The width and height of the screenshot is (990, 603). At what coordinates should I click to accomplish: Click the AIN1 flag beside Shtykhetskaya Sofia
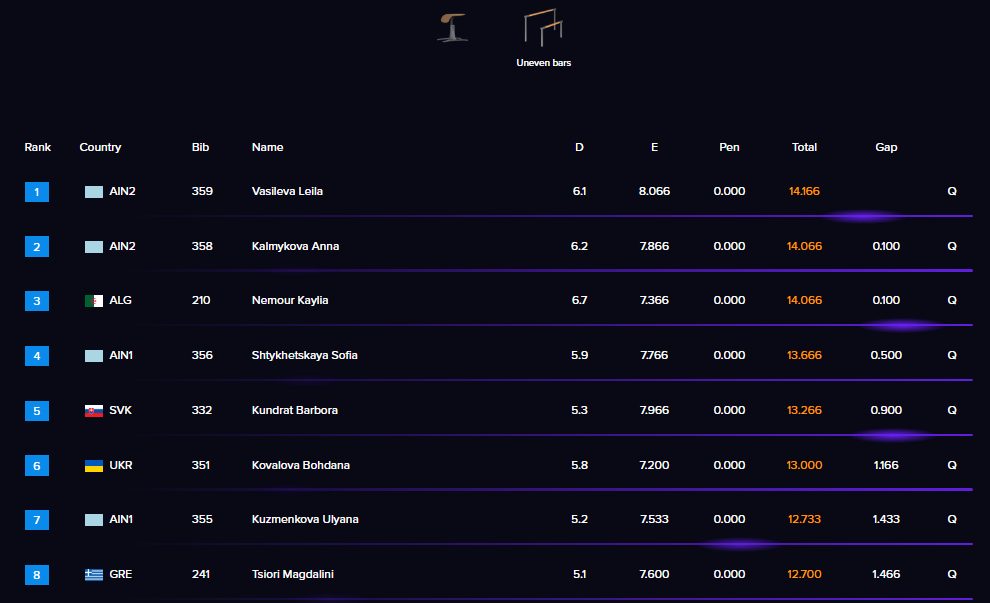94,356
